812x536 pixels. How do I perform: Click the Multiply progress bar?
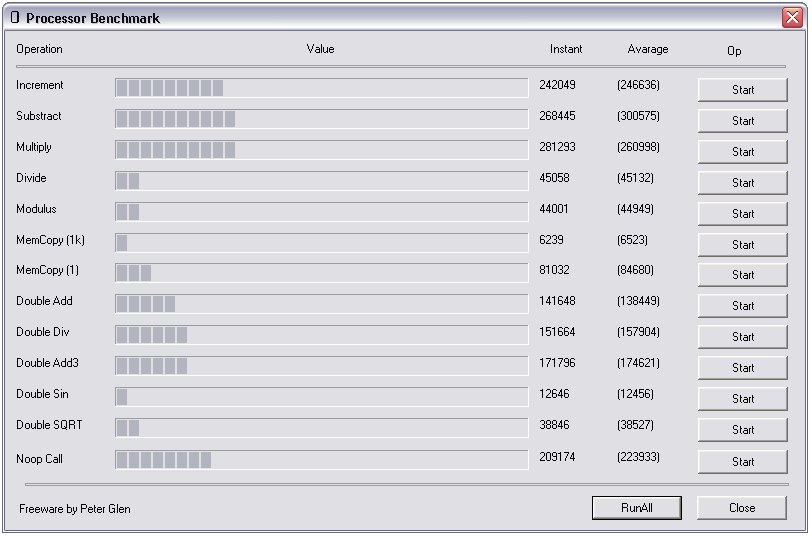pos(321,150)
